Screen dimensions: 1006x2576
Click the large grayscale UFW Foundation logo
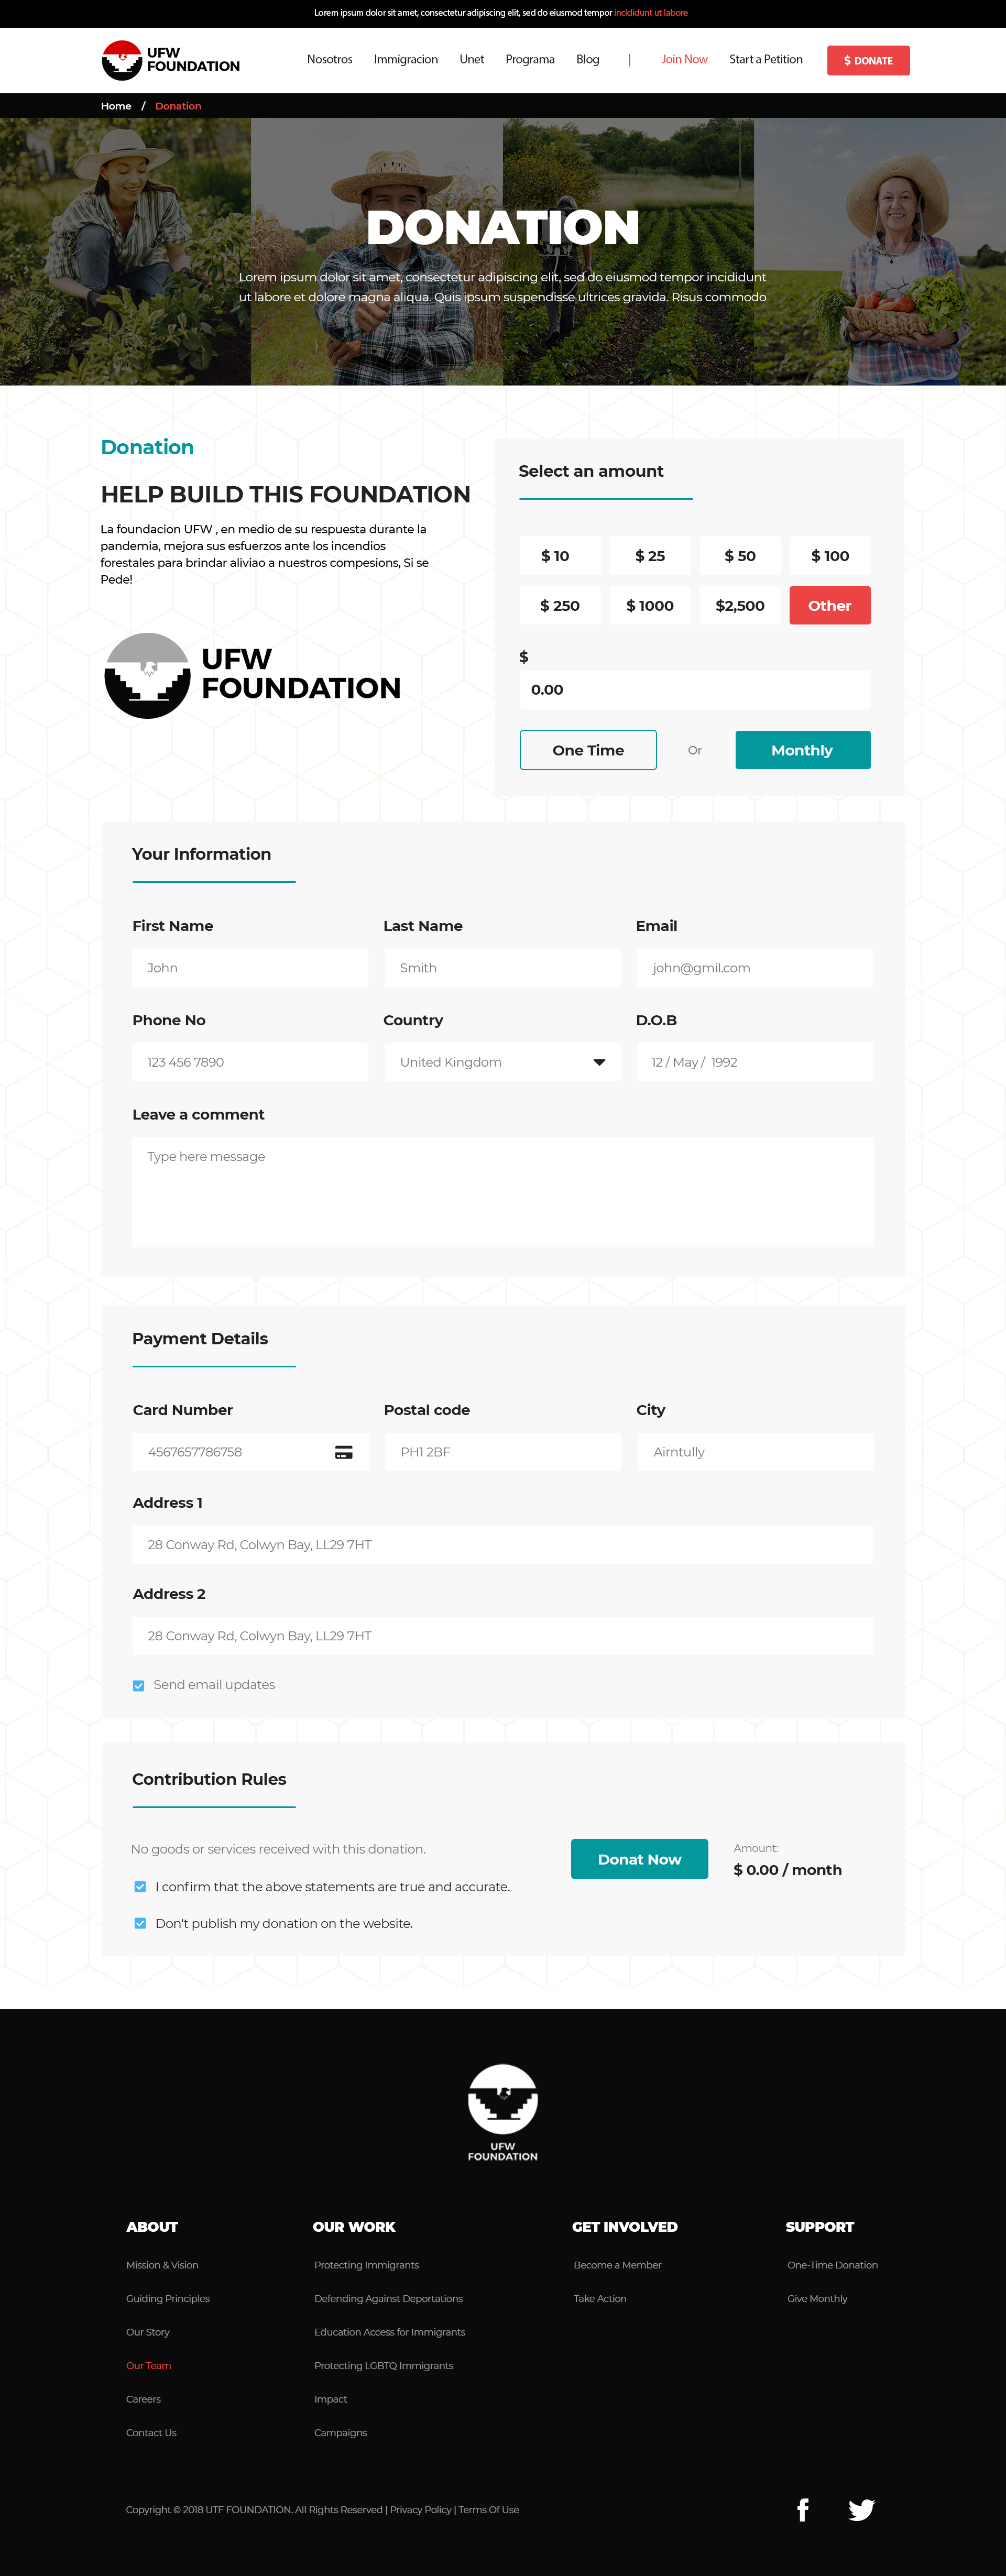[x=253, y=675]
